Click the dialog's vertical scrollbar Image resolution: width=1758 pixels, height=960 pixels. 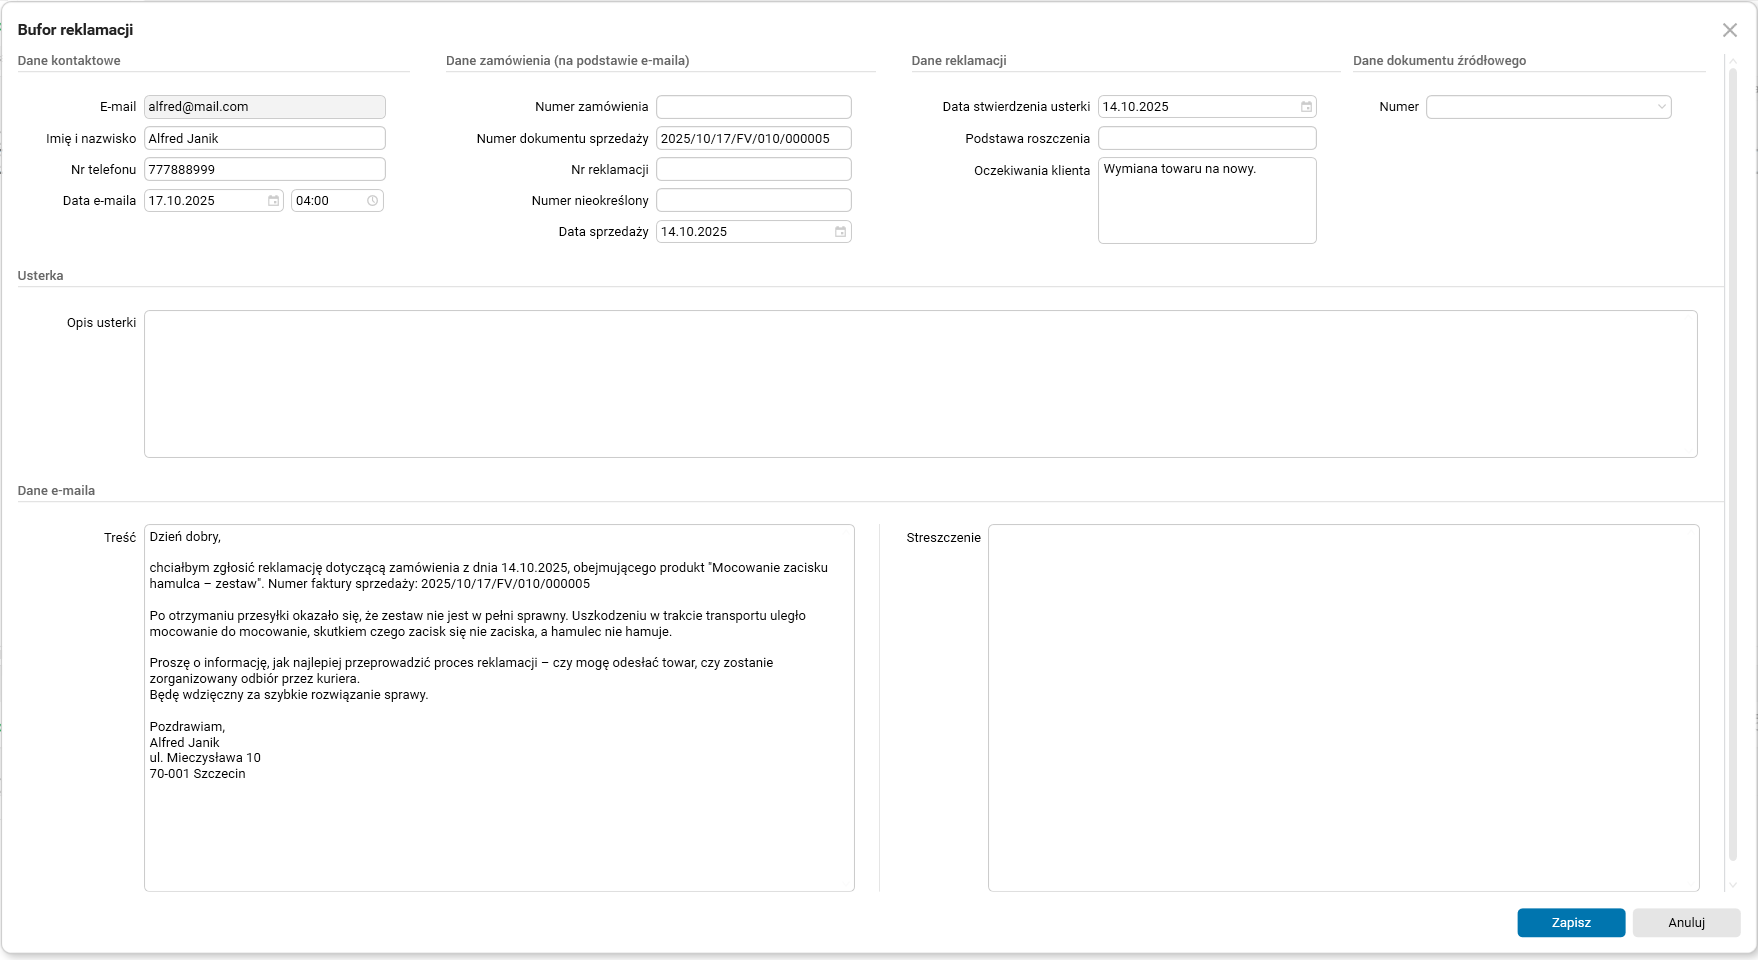point(1733,465)
